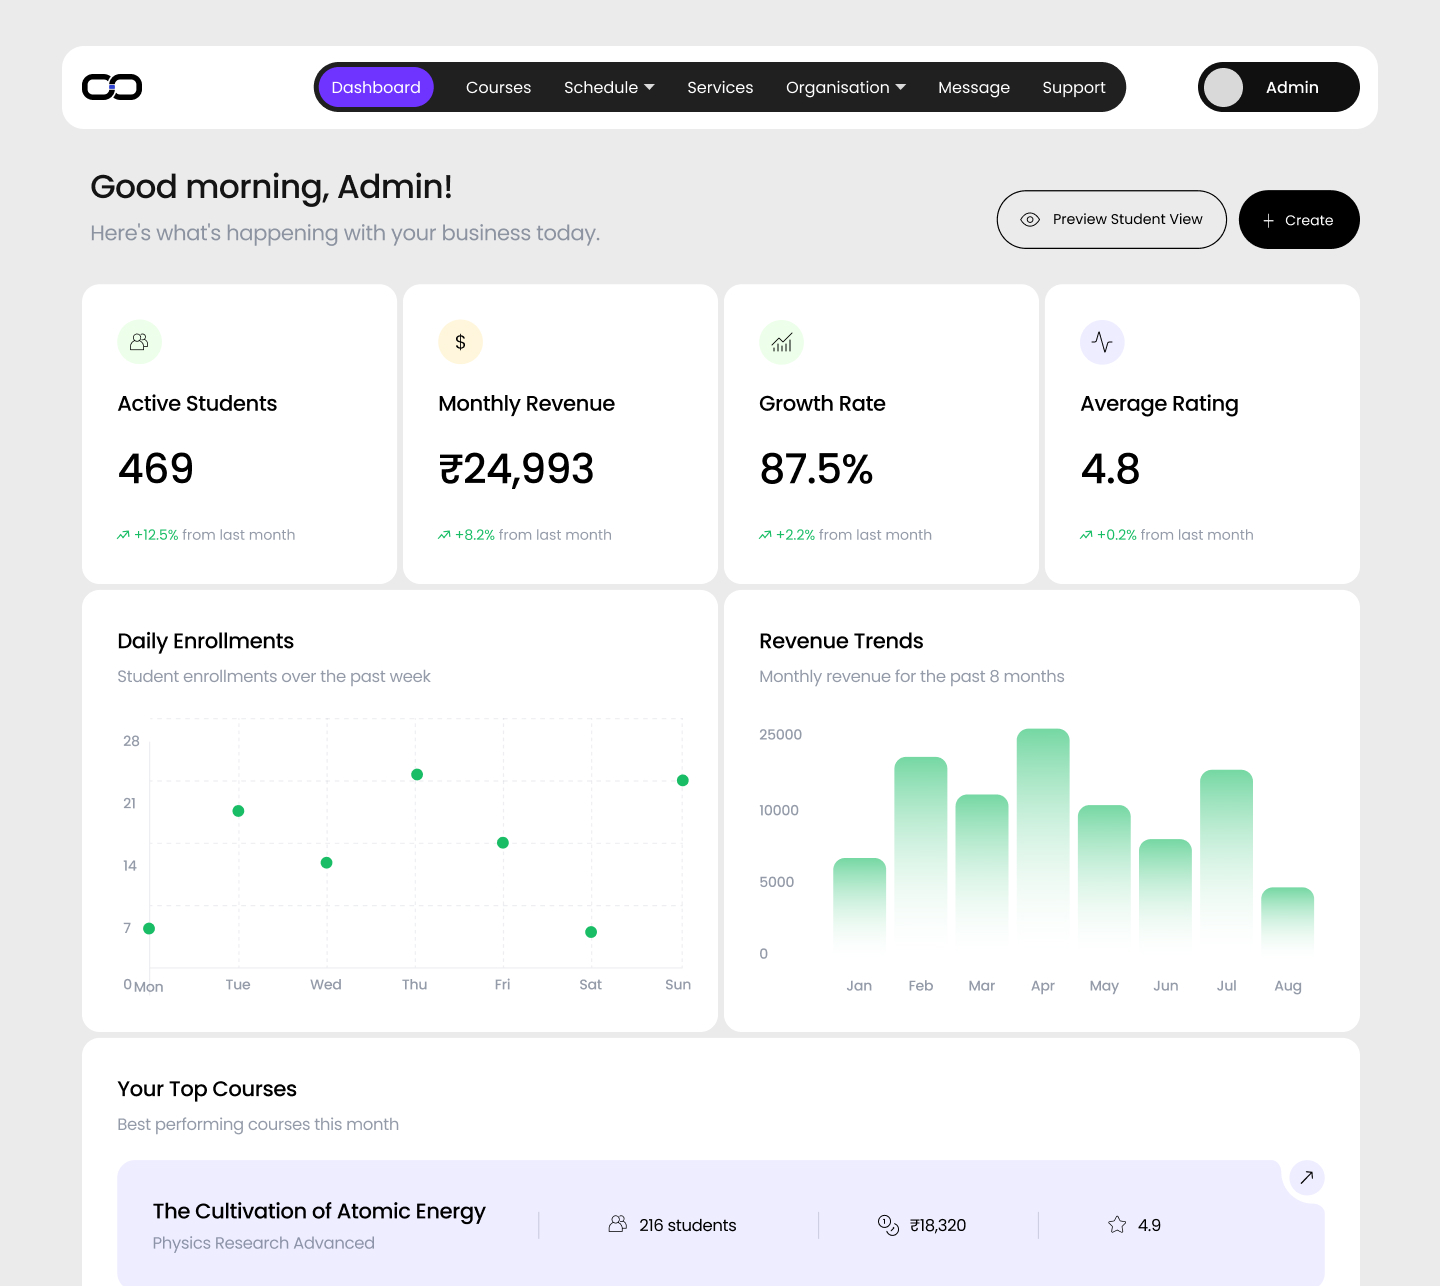Click Preview Student View
This screenshot has width=1440, height=1286.
pos(1111,219)
